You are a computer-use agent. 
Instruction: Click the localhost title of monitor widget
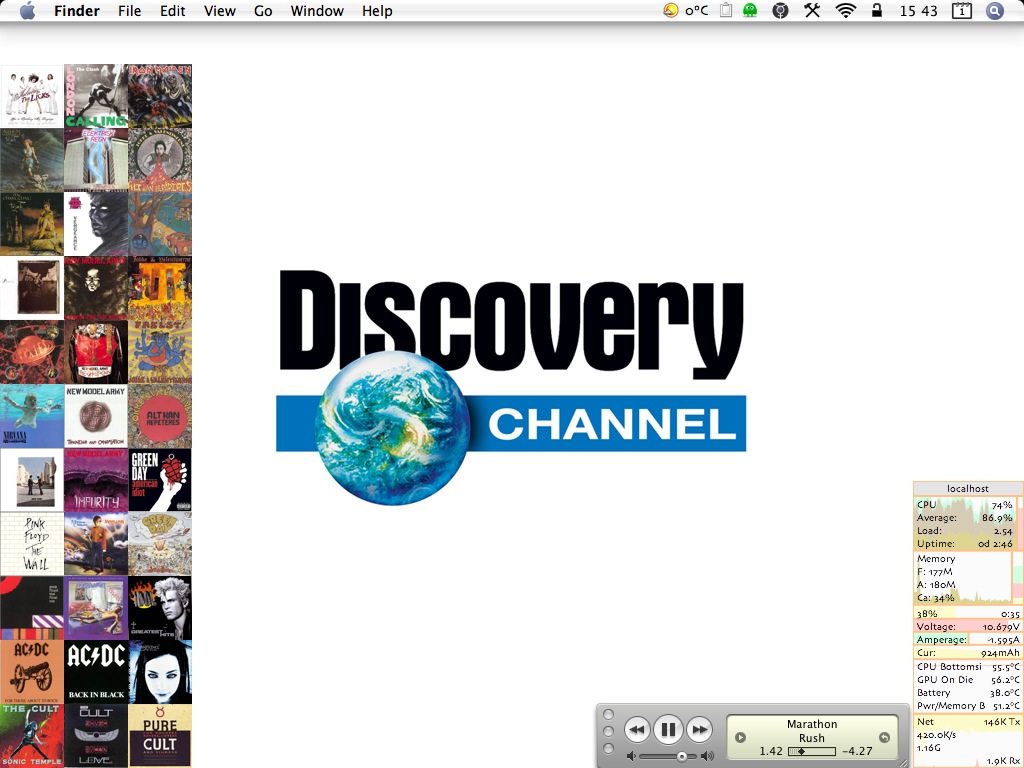coord(968,488)
